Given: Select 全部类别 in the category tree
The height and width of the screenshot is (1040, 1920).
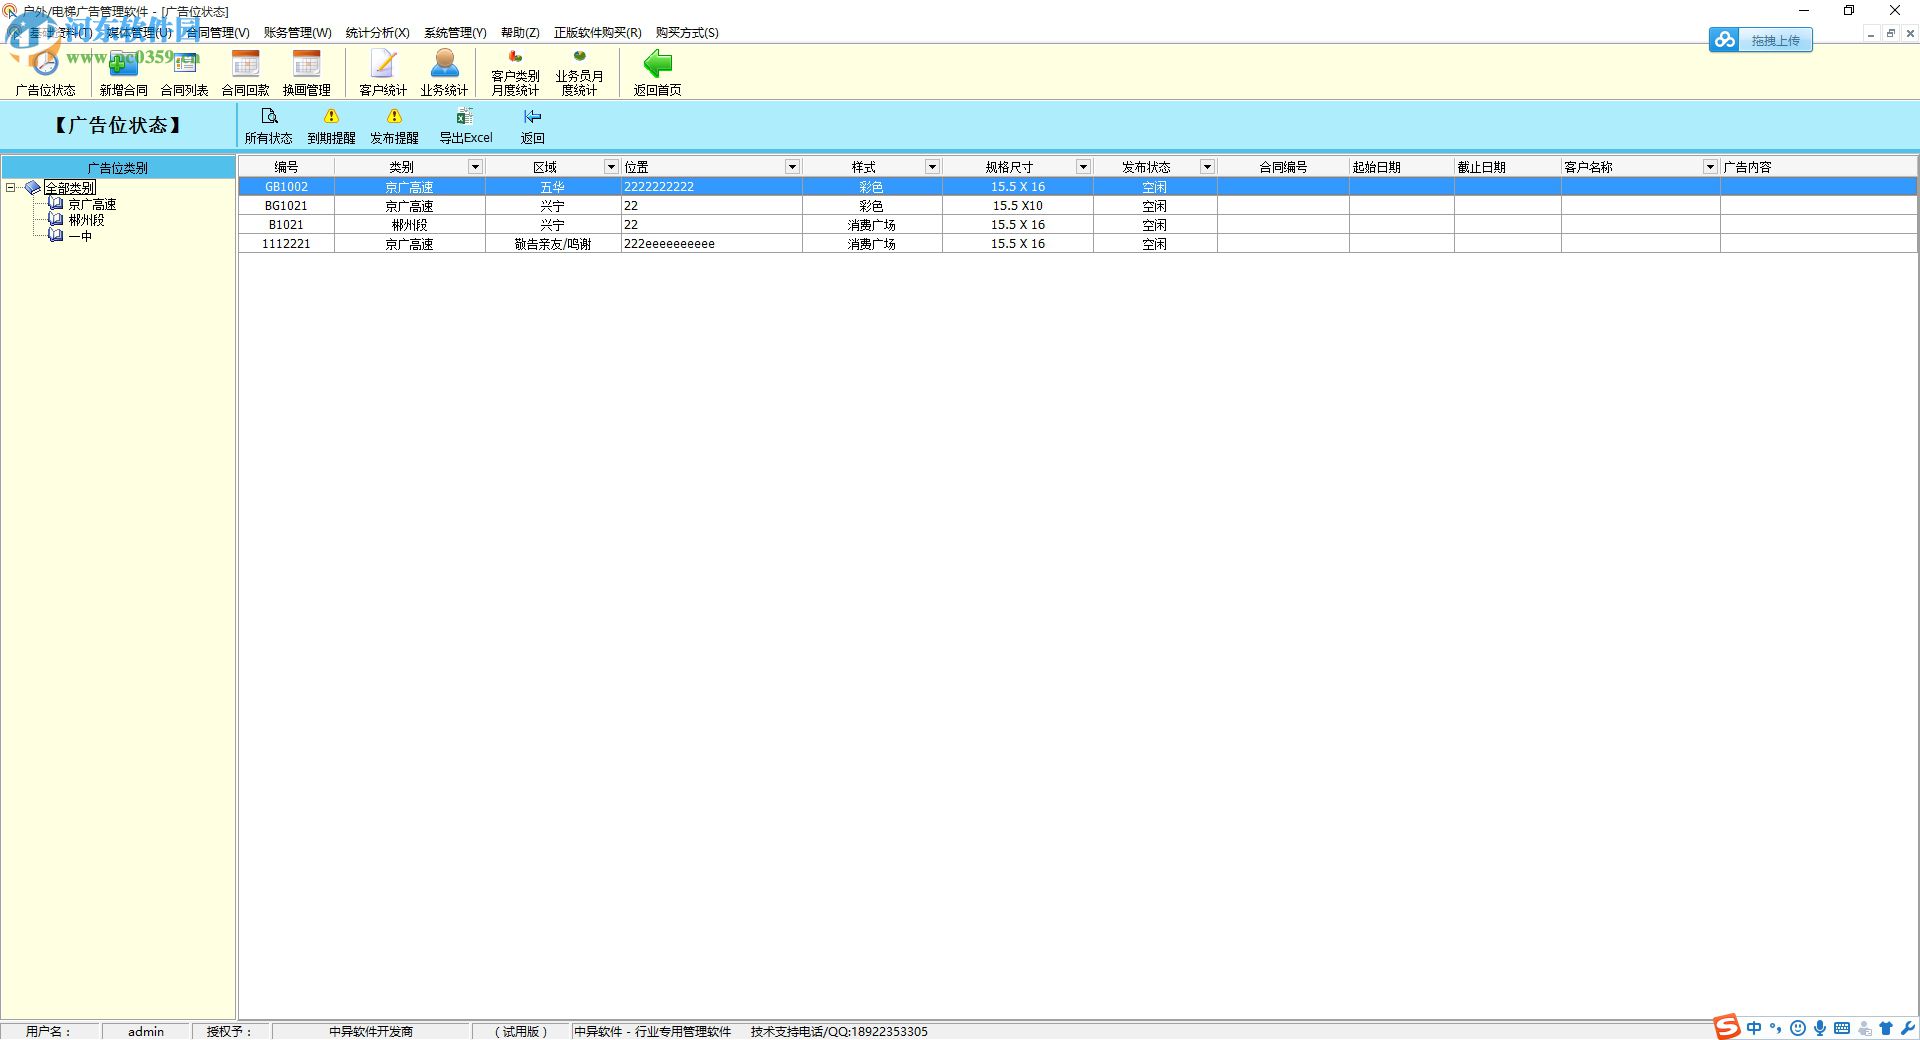Looking at the screenshot, I should [70, 188].
